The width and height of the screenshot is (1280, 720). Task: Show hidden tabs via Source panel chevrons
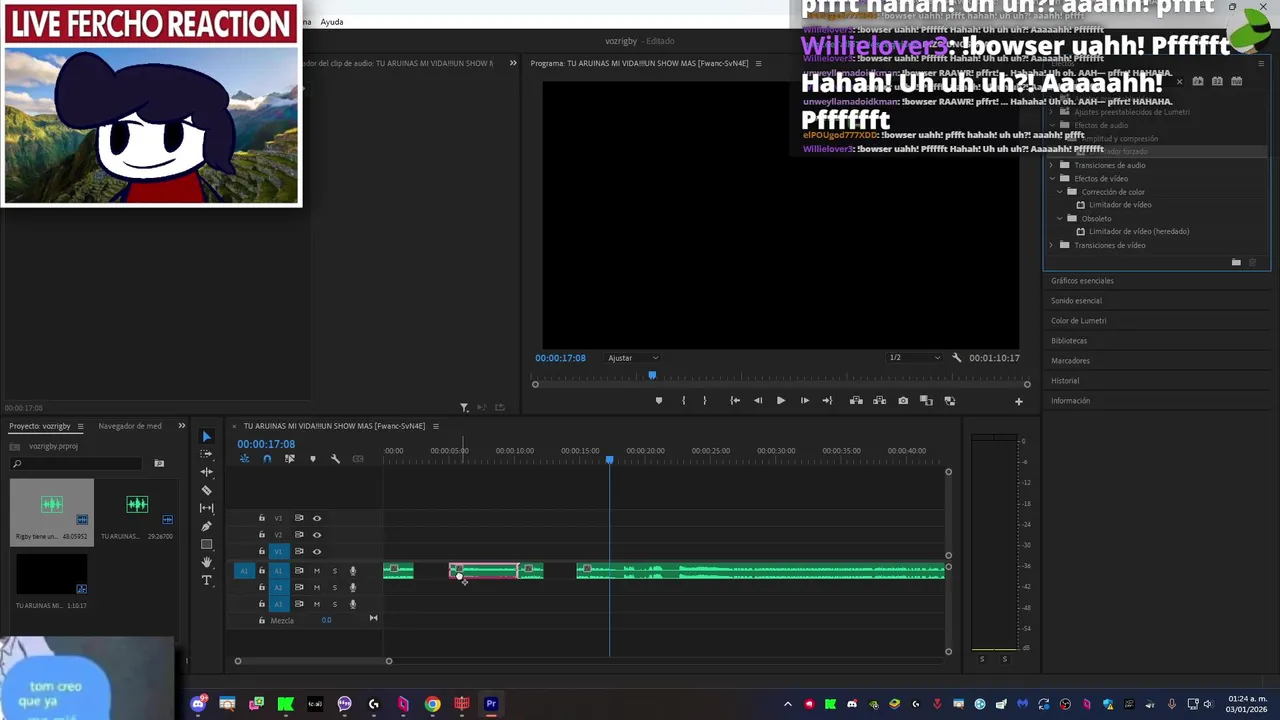[513, 63]
